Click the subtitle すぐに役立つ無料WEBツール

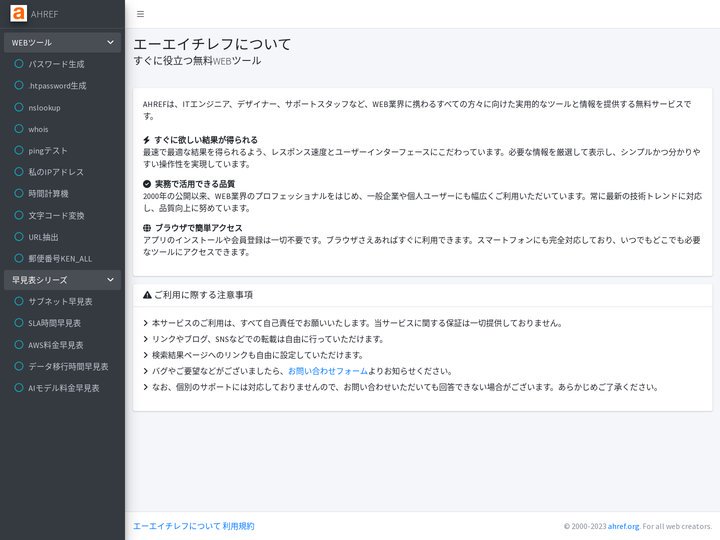[197, 61]
